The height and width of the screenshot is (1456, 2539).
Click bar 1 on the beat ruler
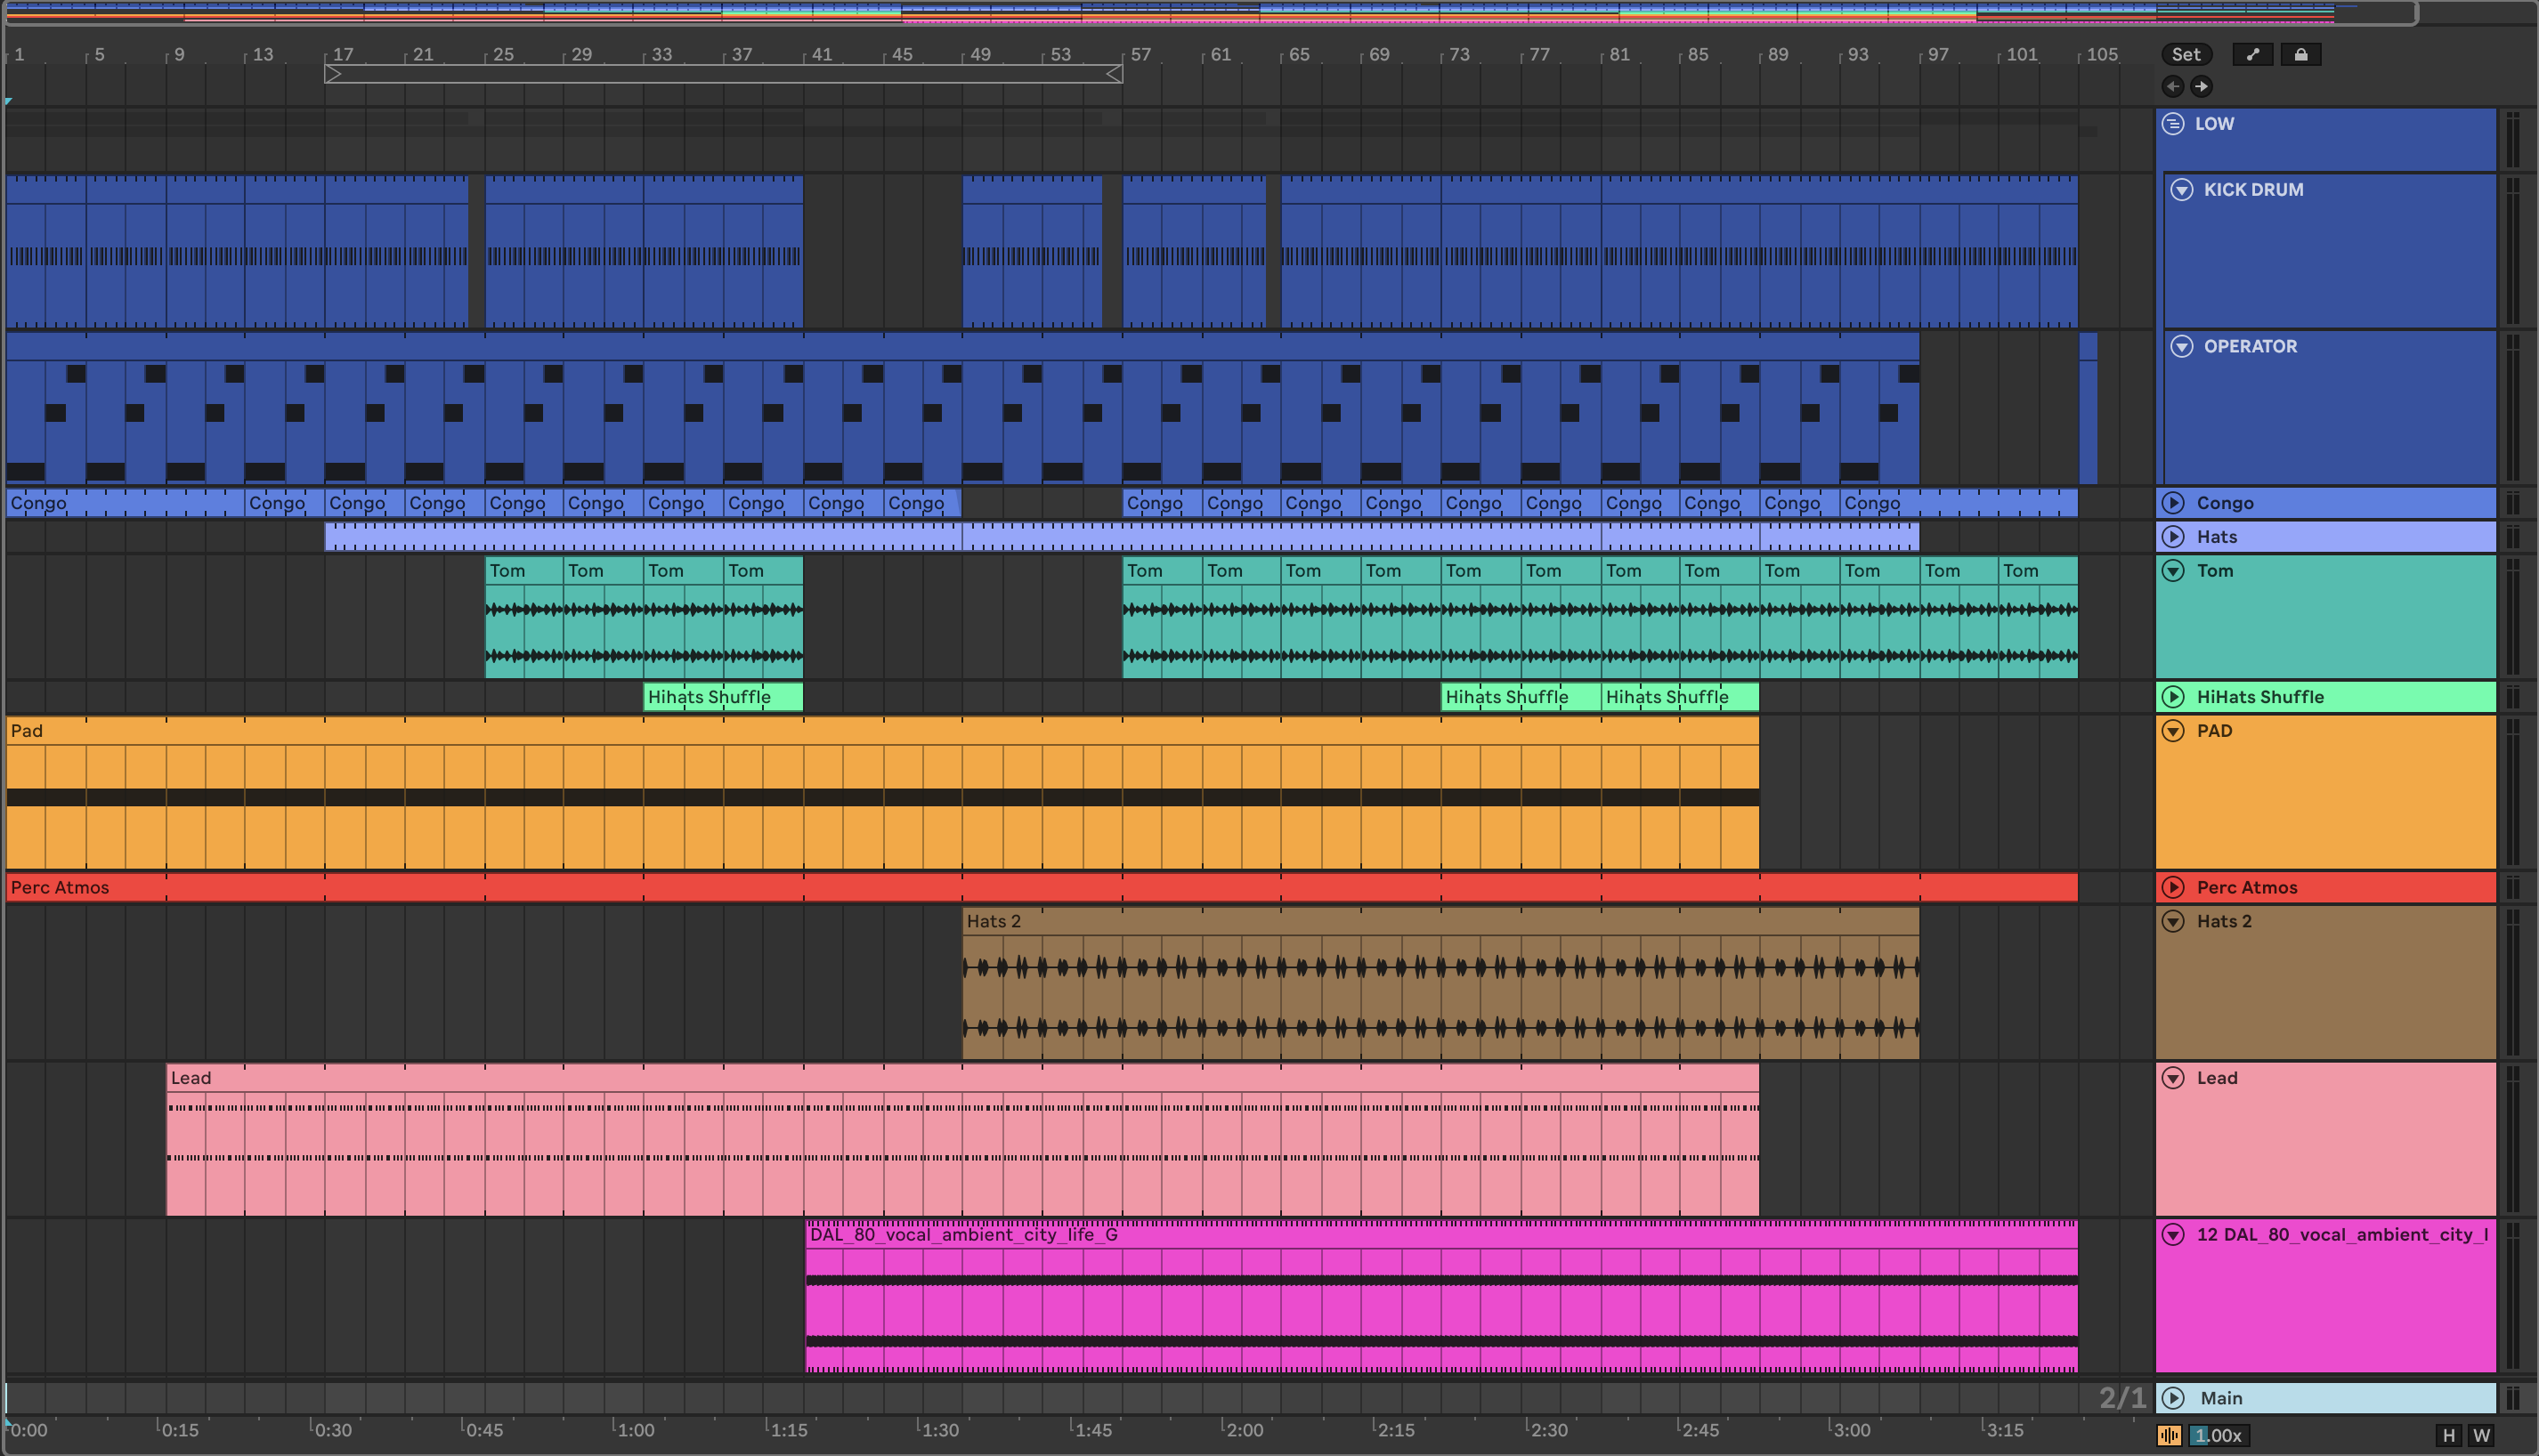(19, 55)
